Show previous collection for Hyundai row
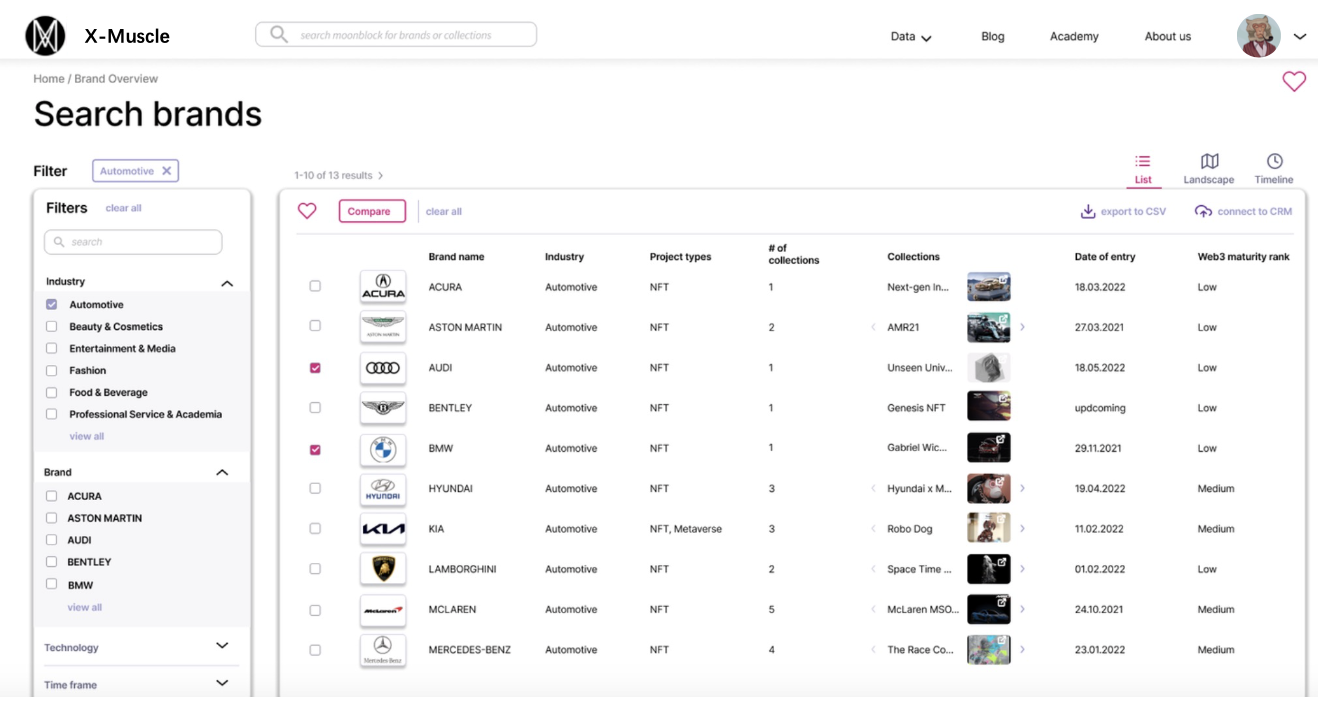Screen dimensions: 1344x728 pos(873,489)
